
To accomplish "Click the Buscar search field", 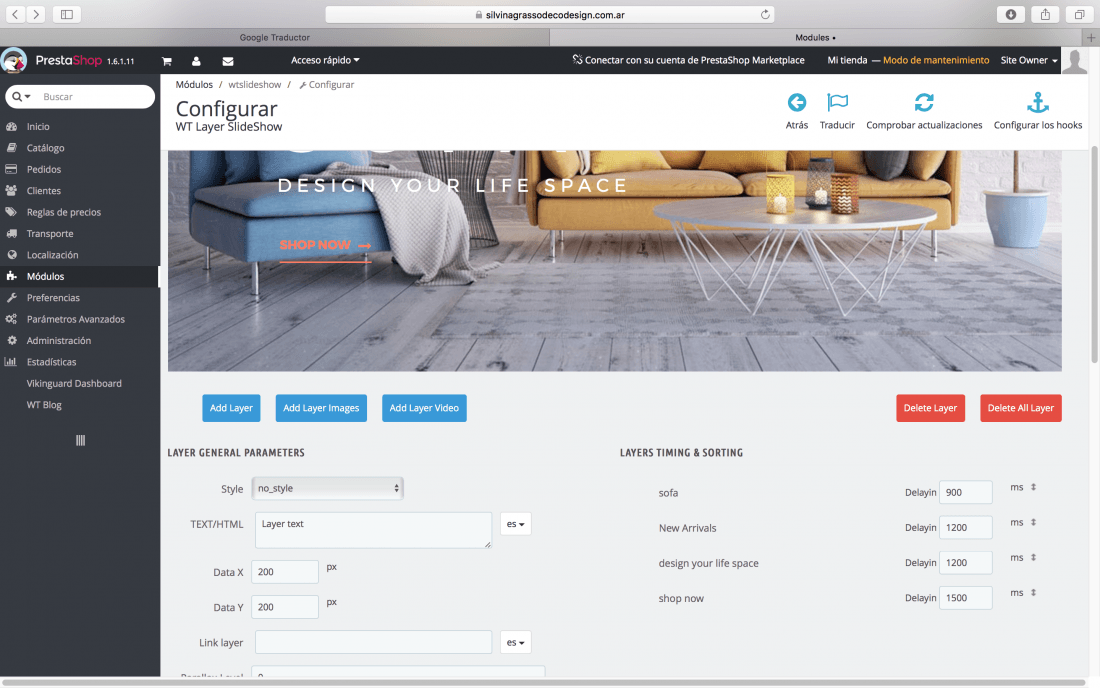I will coord(95,97).
